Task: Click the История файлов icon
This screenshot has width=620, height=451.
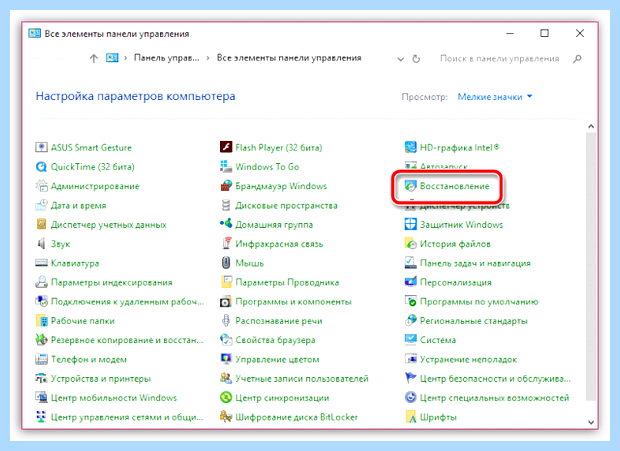Action: click(410, 244)
